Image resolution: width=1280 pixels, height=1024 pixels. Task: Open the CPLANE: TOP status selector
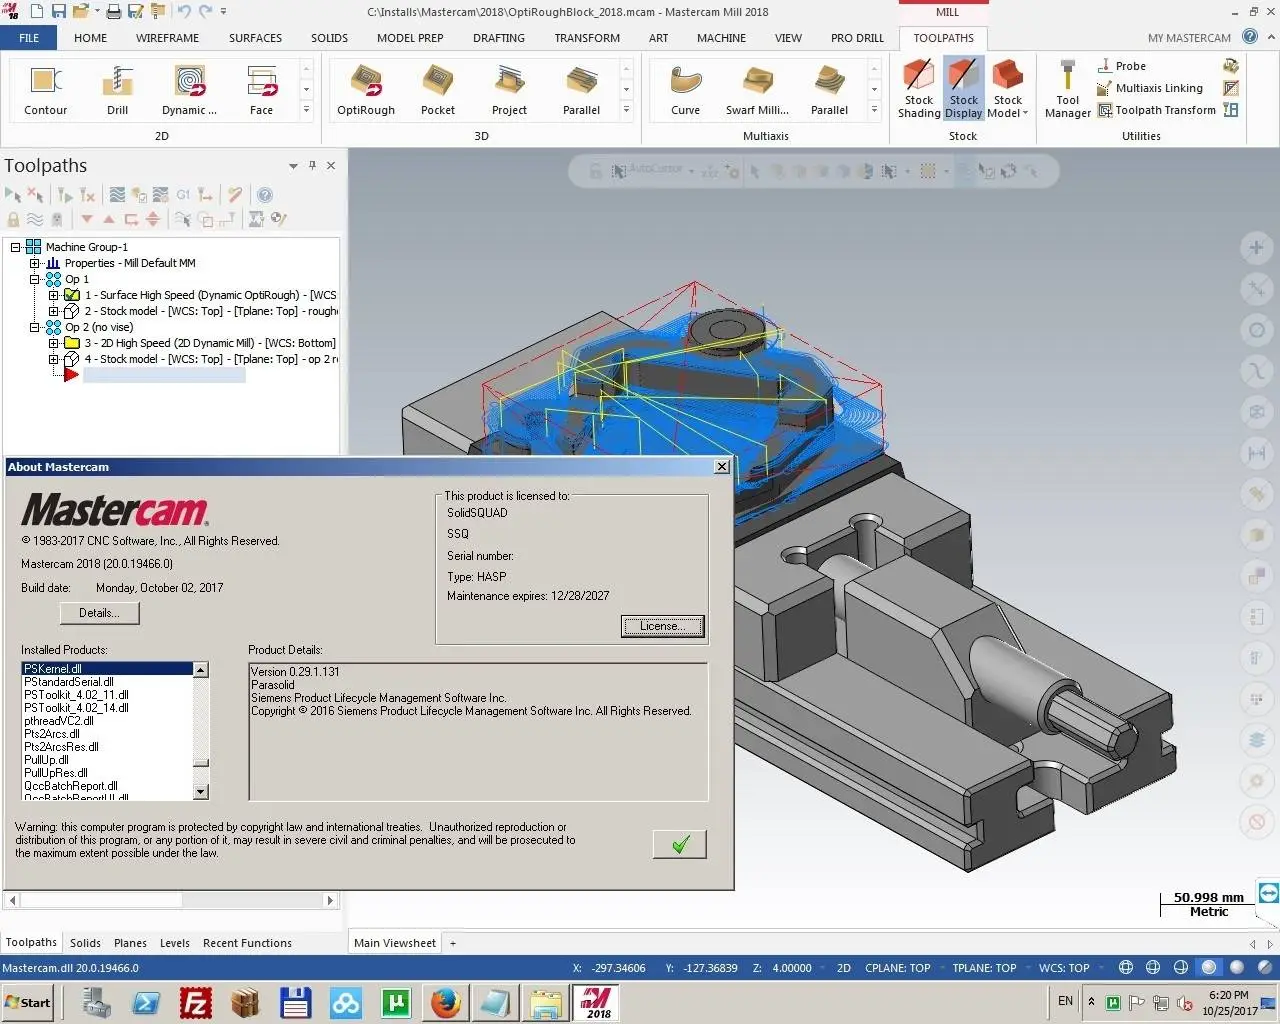[897, 968]
